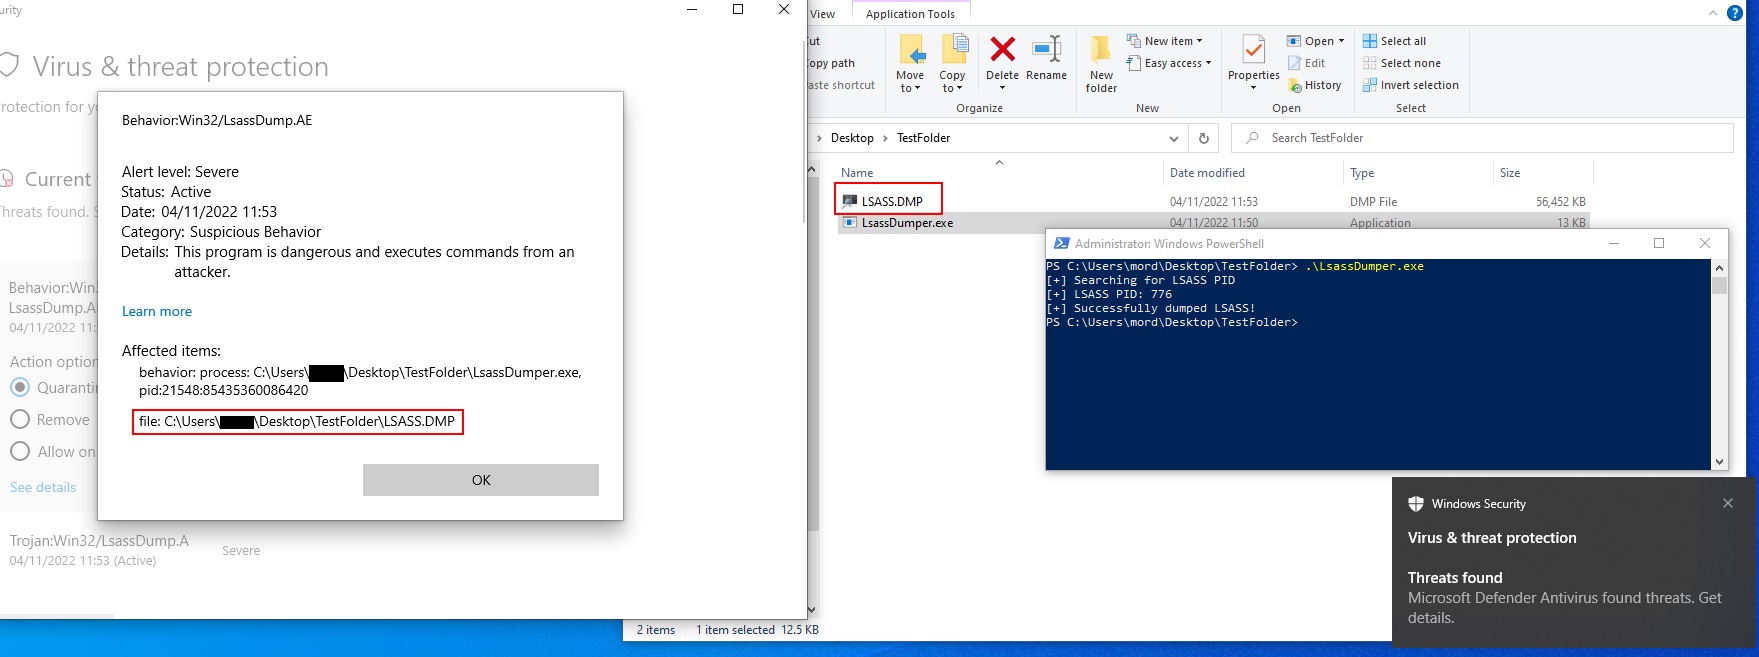Switch to the View ribbon tab
The image size is (1759, 657).
[823, 14]
